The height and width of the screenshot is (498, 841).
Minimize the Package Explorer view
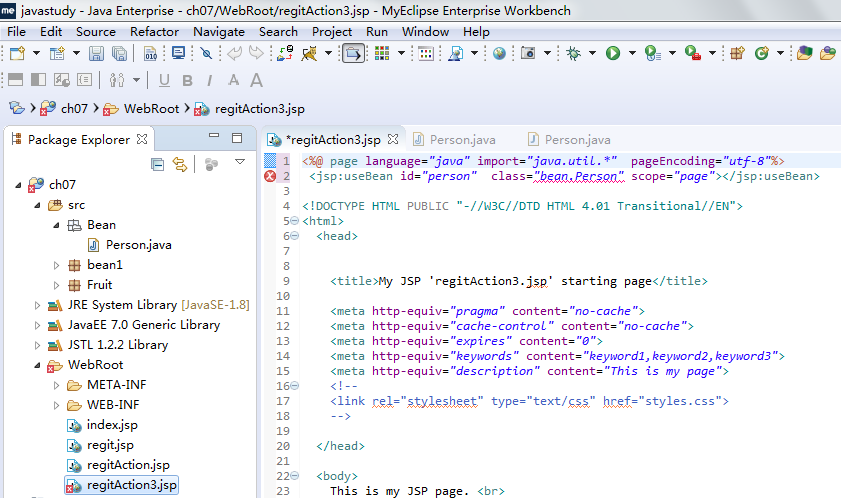214,136
